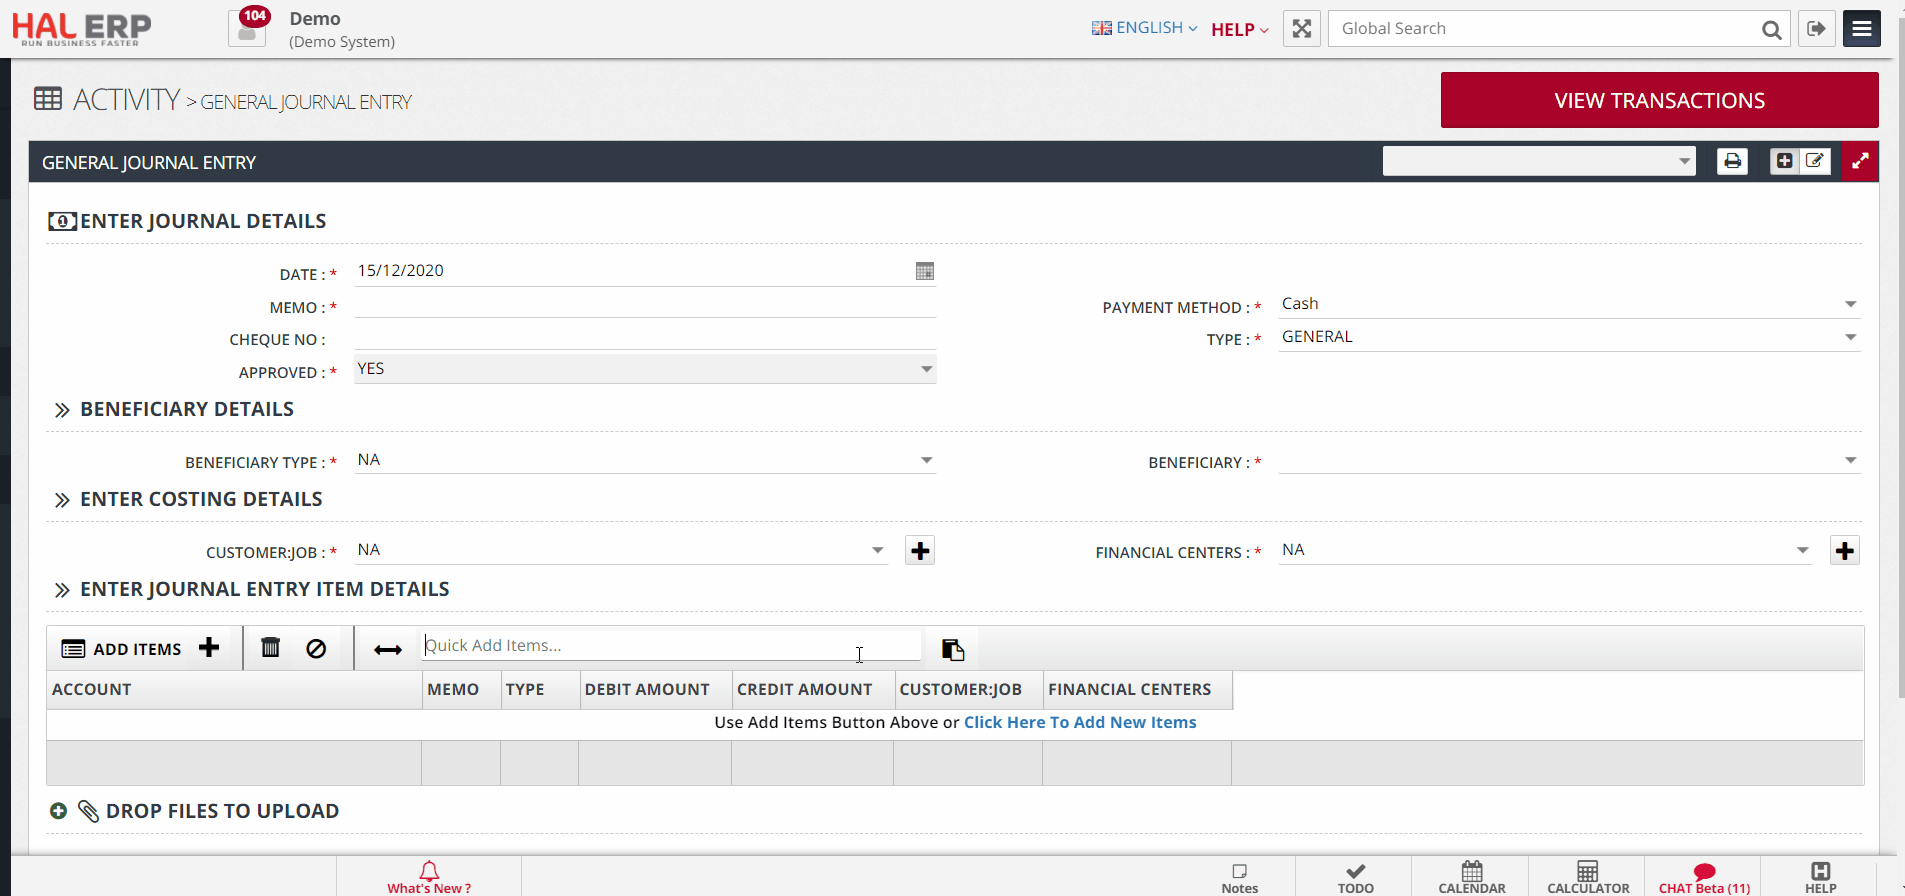
Task: Expand Drop Files To Upload section
Action: pos(59,811)
